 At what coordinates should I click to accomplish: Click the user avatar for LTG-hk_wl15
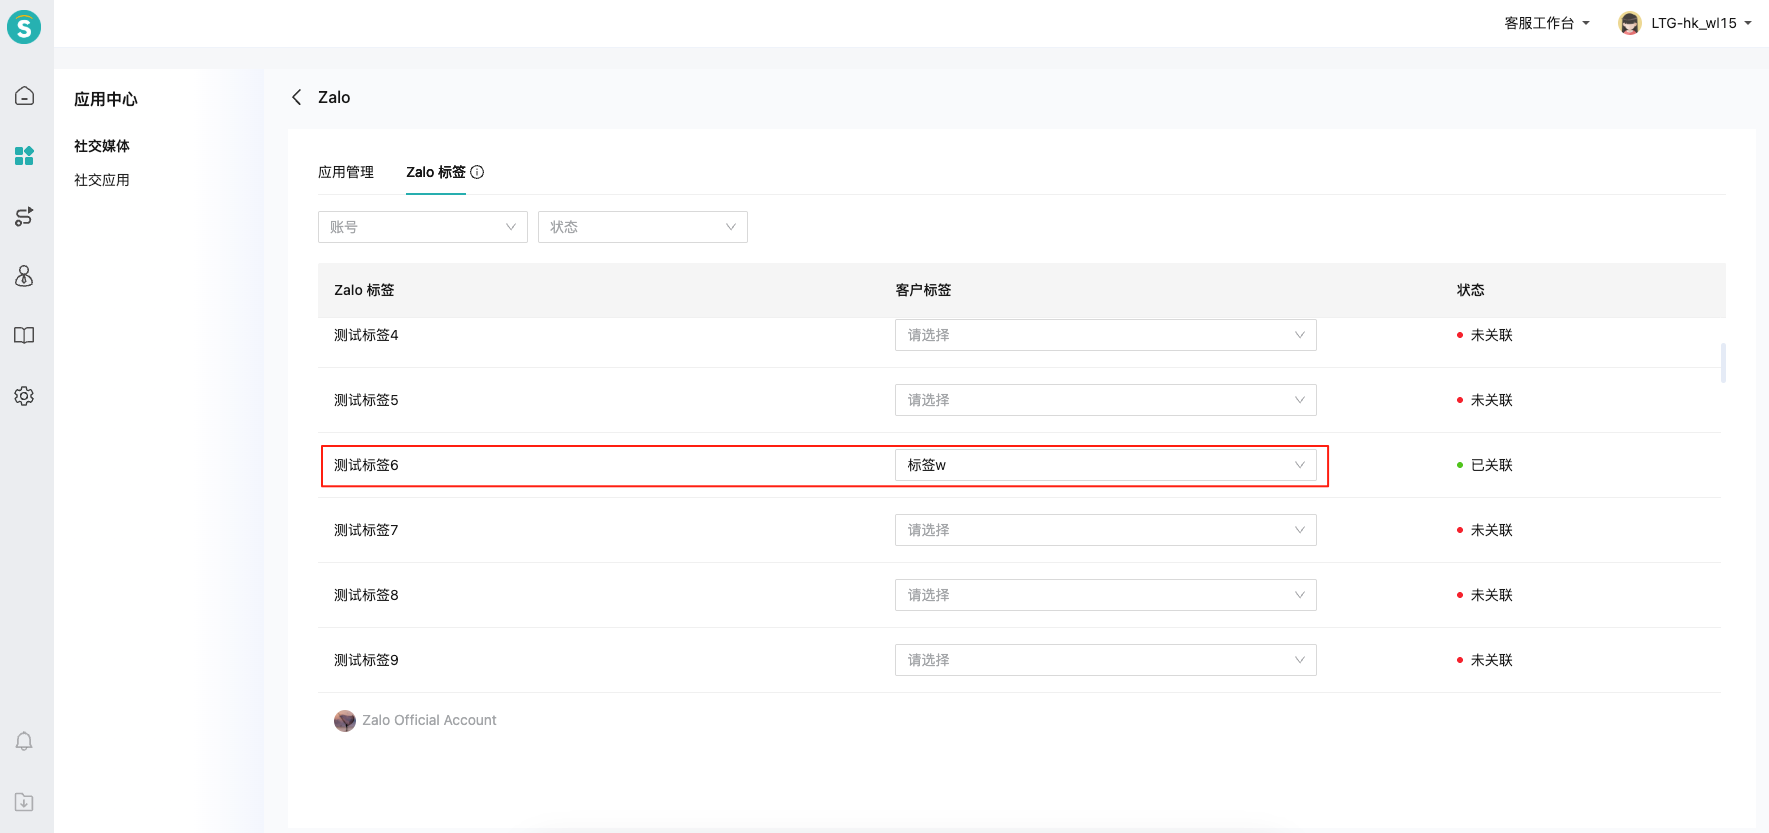(x=1629, y=23)
